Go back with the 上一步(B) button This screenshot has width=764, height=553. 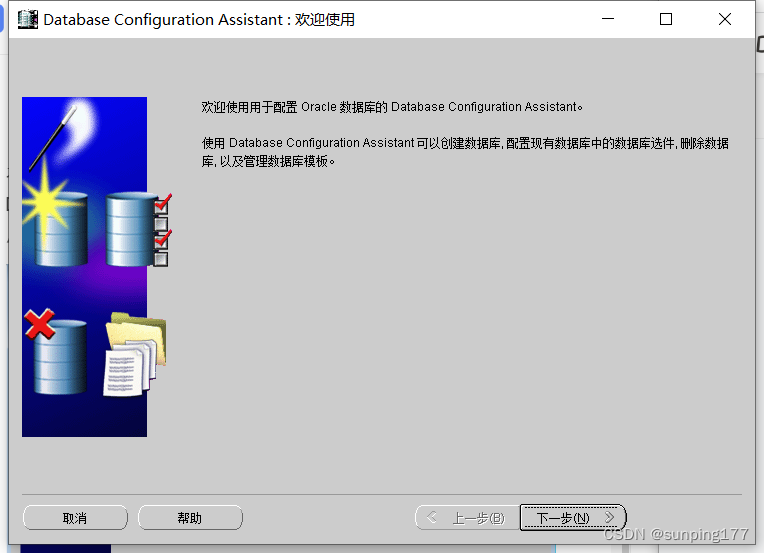point(467,517)
